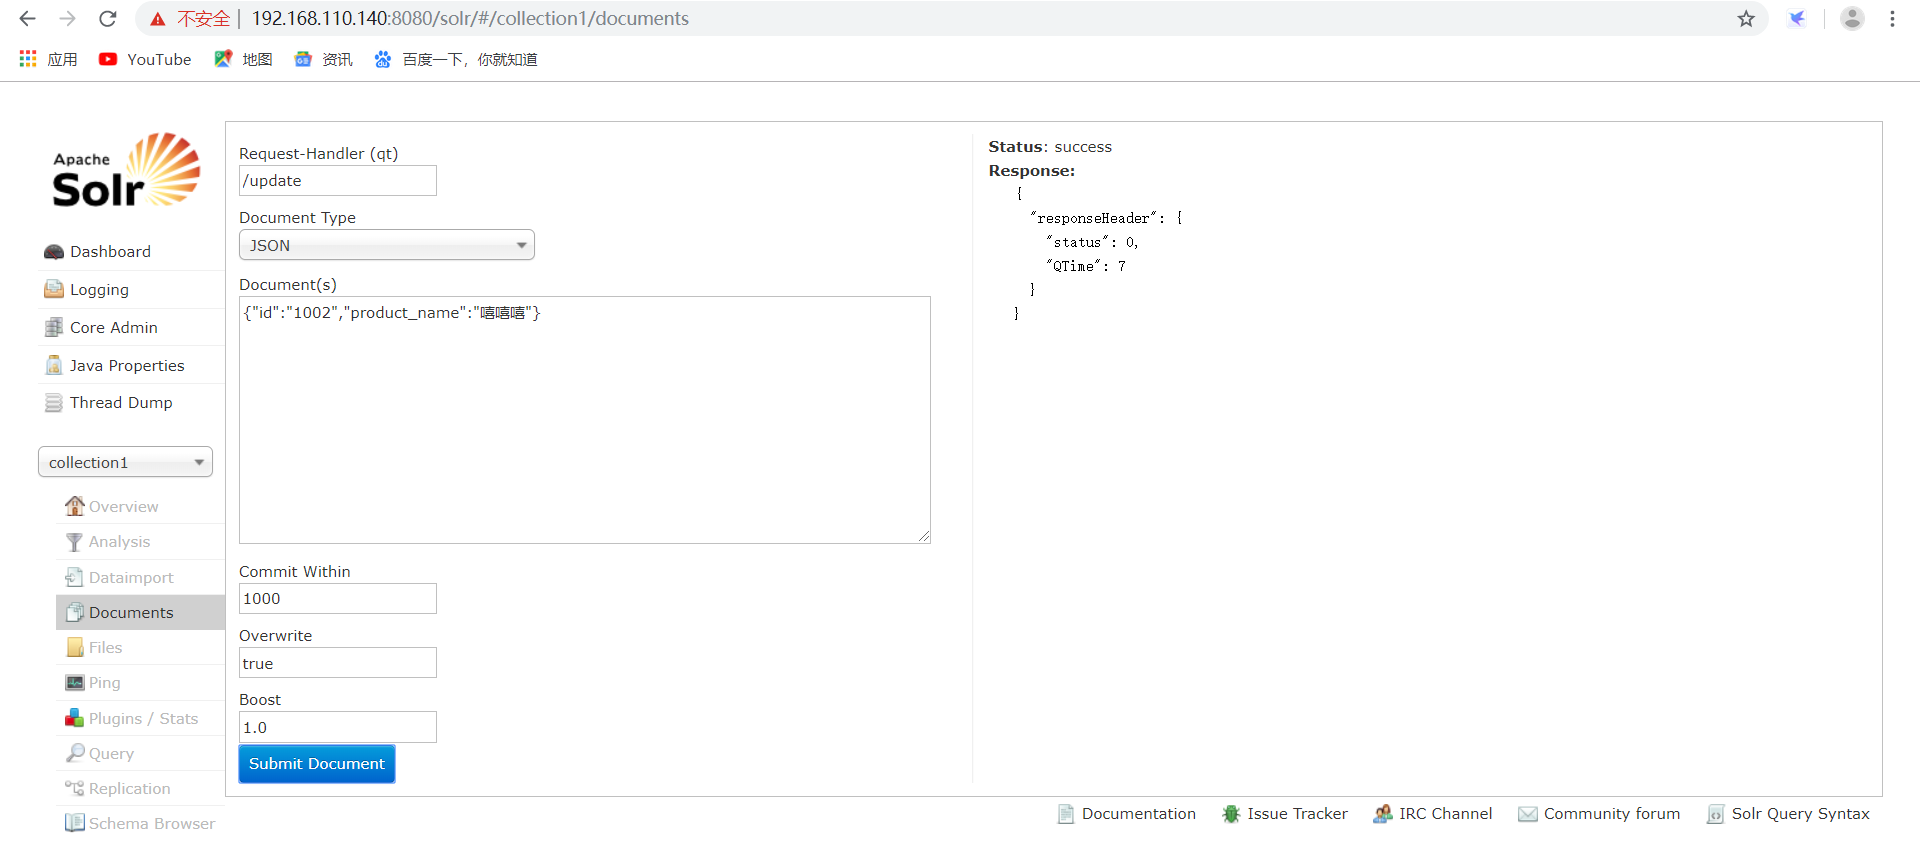Open the 应用 apps shortcut
The width and height of the screenshot is (1920, 860).
pyautogui.click(x=48, y=60)
